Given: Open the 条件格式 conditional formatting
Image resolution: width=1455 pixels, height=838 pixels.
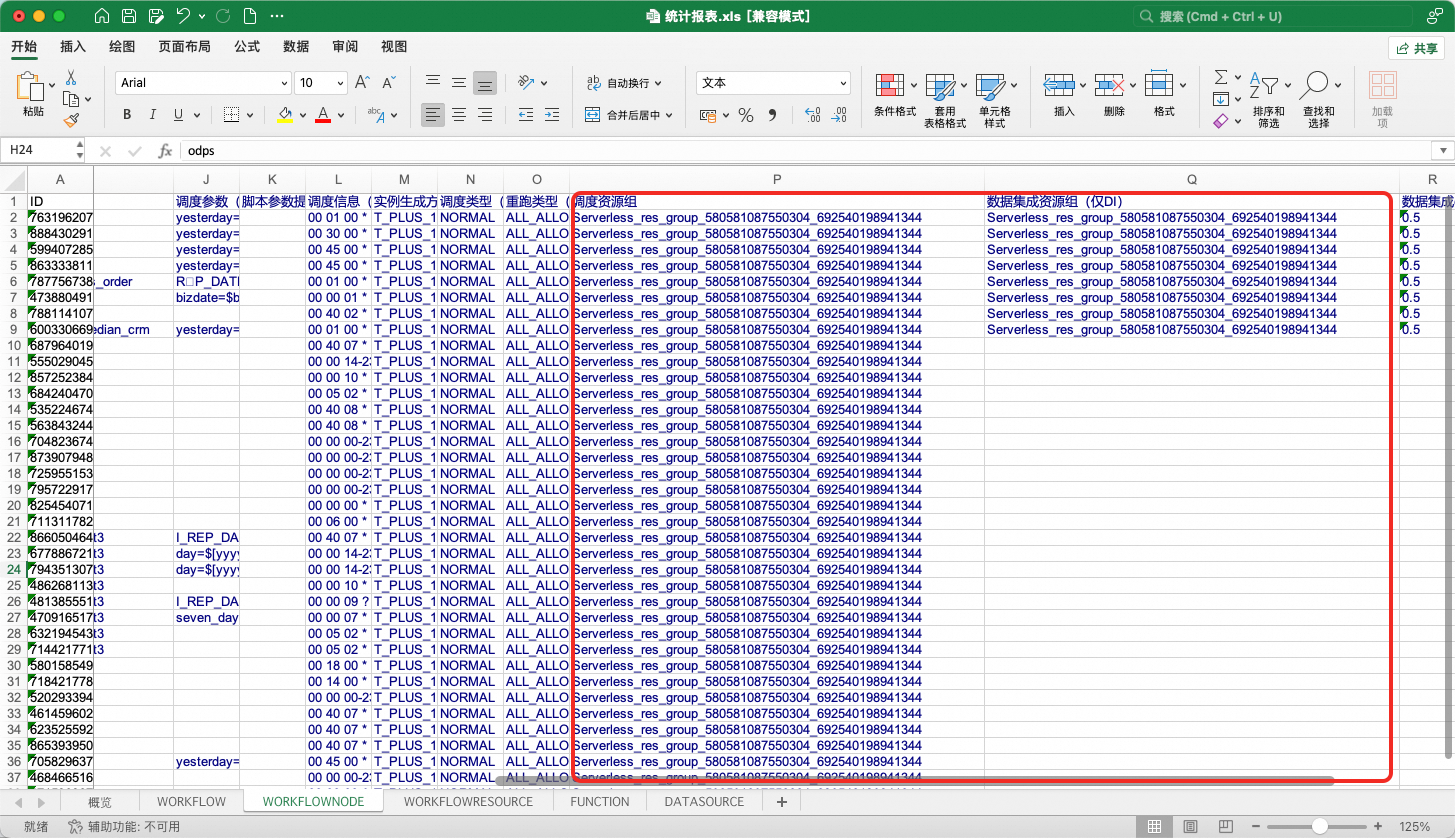Looking at the screenshot, I should (895, 95).
